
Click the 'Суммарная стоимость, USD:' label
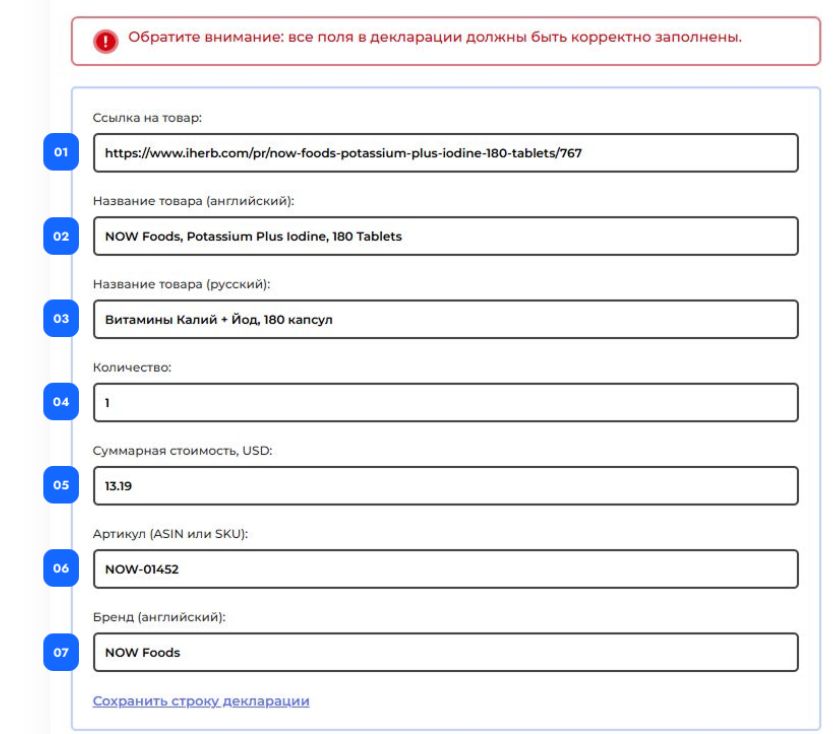click(182, 450)
